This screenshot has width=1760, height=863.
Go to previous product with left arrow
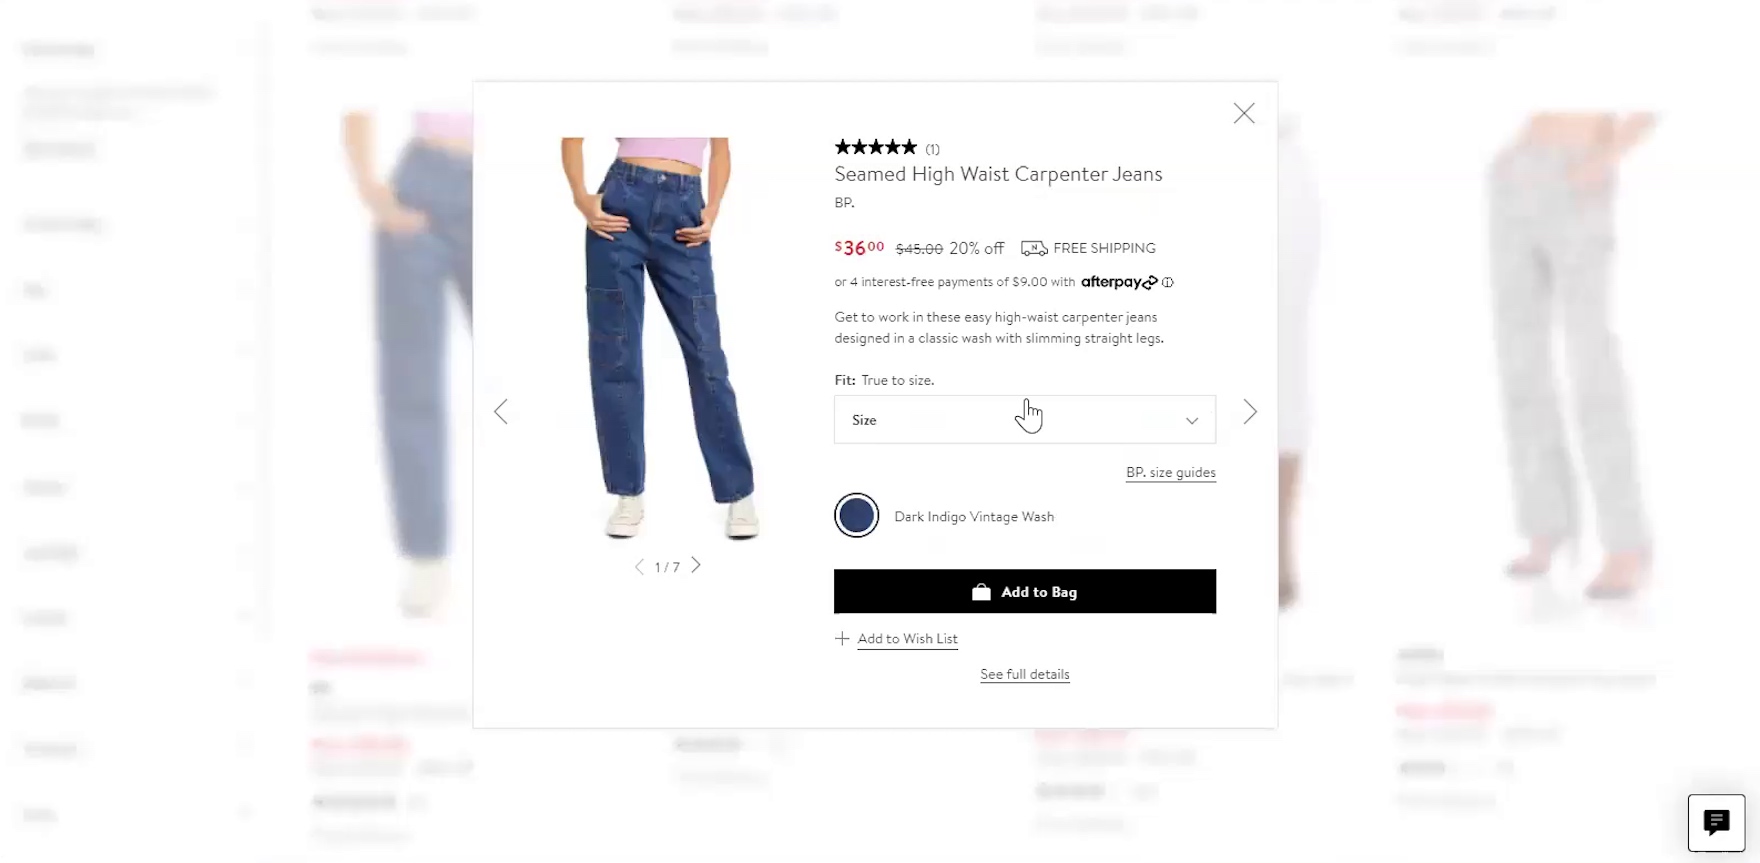tap(501, 412)
